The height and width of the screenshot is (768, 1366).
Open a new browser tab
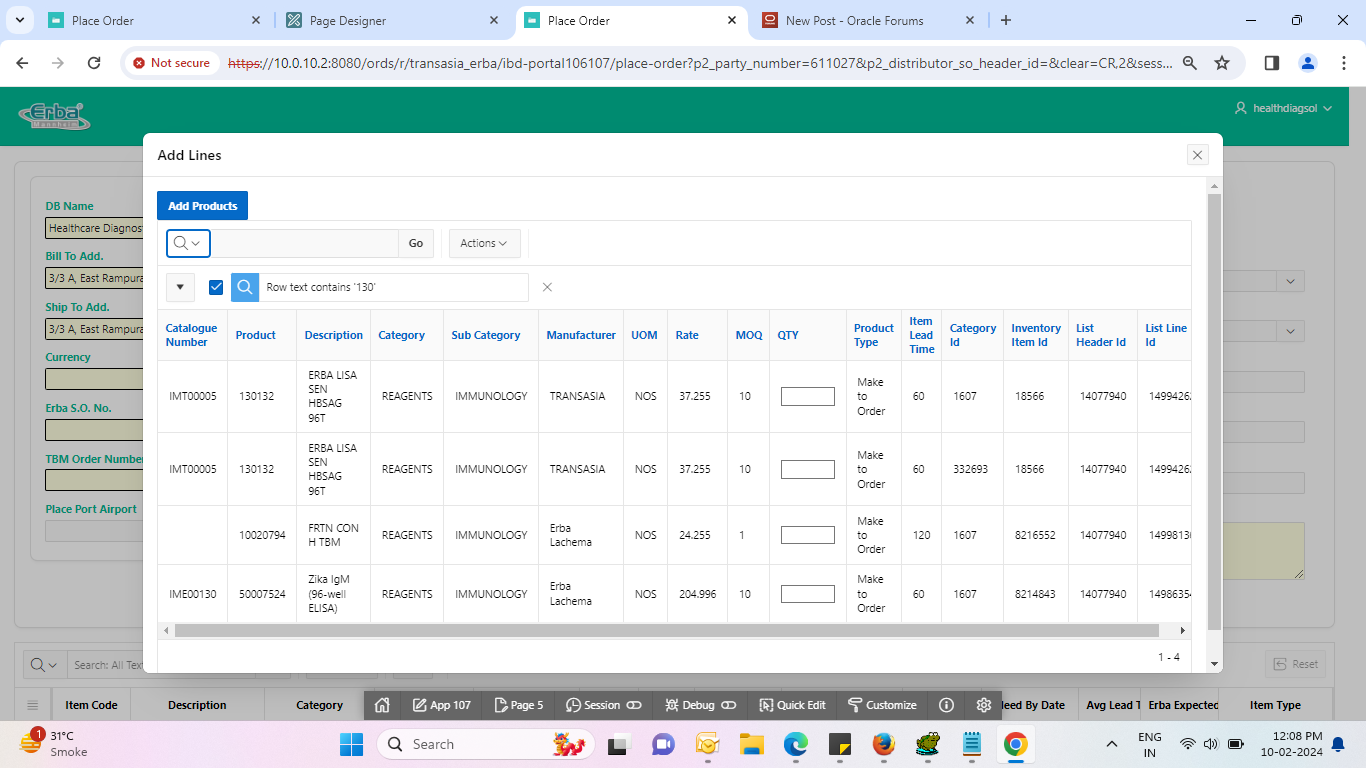pos(1006,20)
